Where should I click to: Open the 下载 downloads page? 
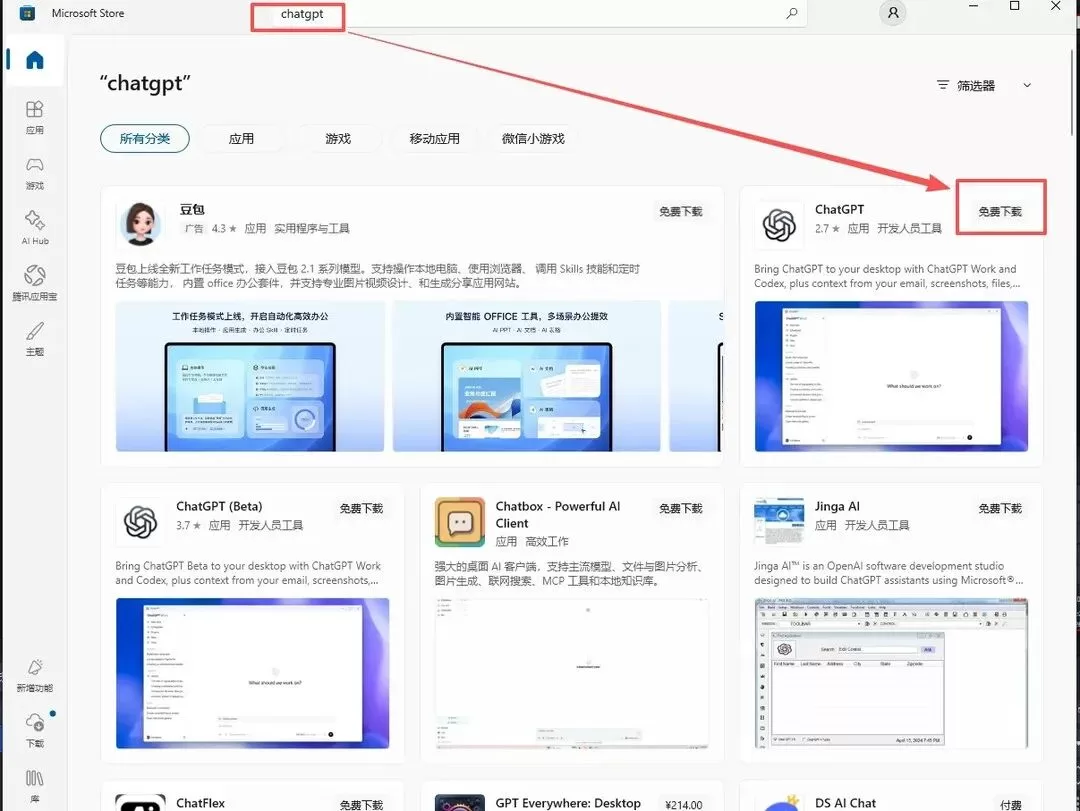(x=34, y=730)
